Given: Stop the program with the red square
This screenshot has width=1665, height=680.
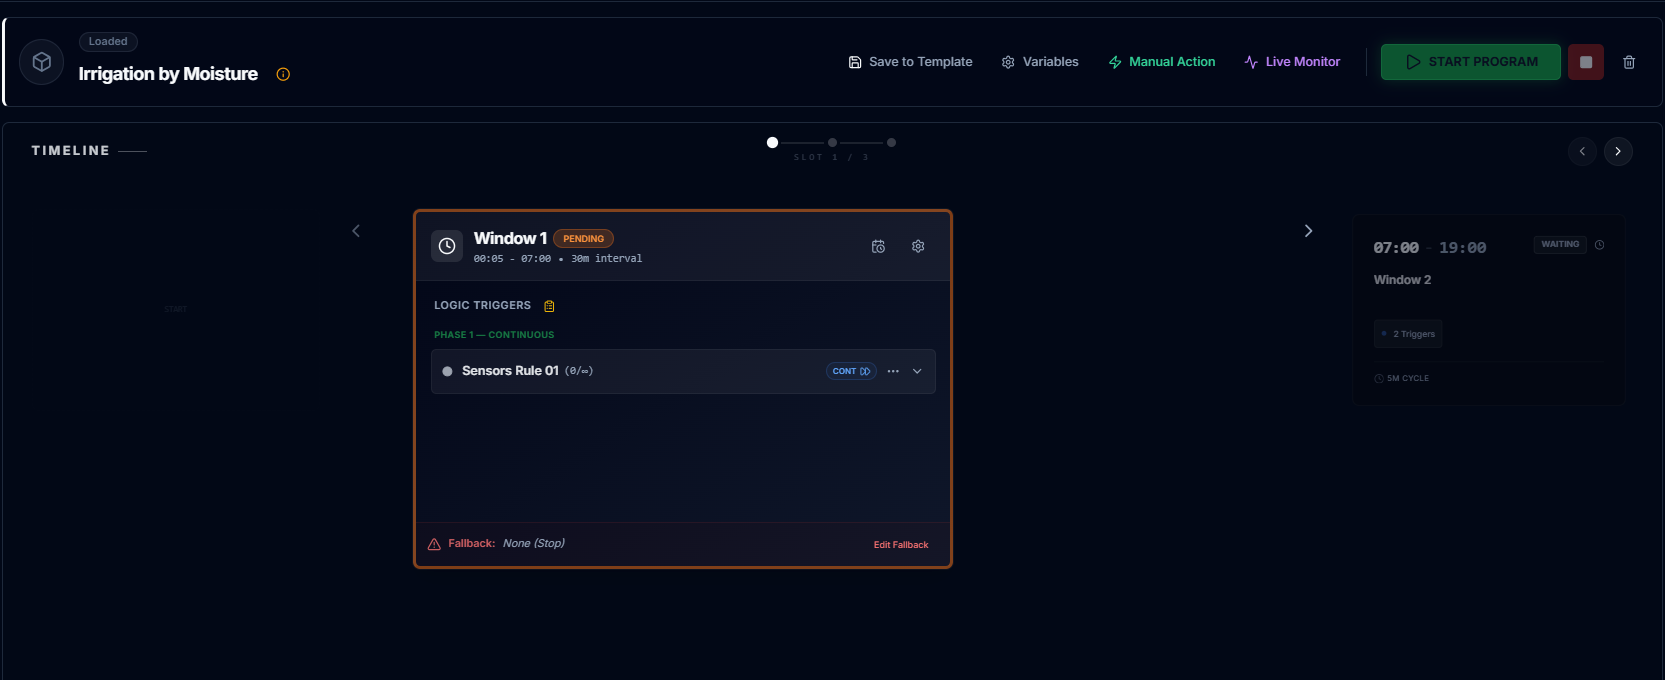Looking at the screenshot, I should click(1586, 62).
